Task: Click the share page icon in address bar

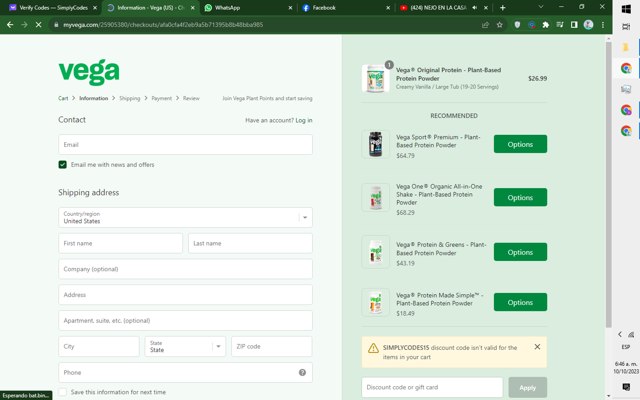Action: pos(485,25)
